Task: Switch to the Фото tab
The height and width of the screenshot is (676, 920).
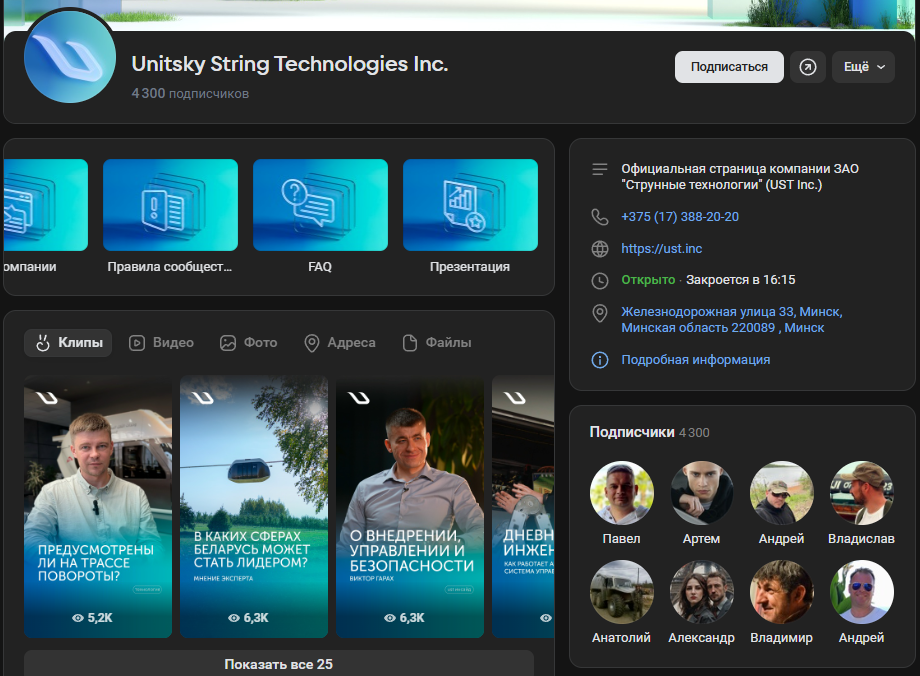Action: (x=248, y=343)
